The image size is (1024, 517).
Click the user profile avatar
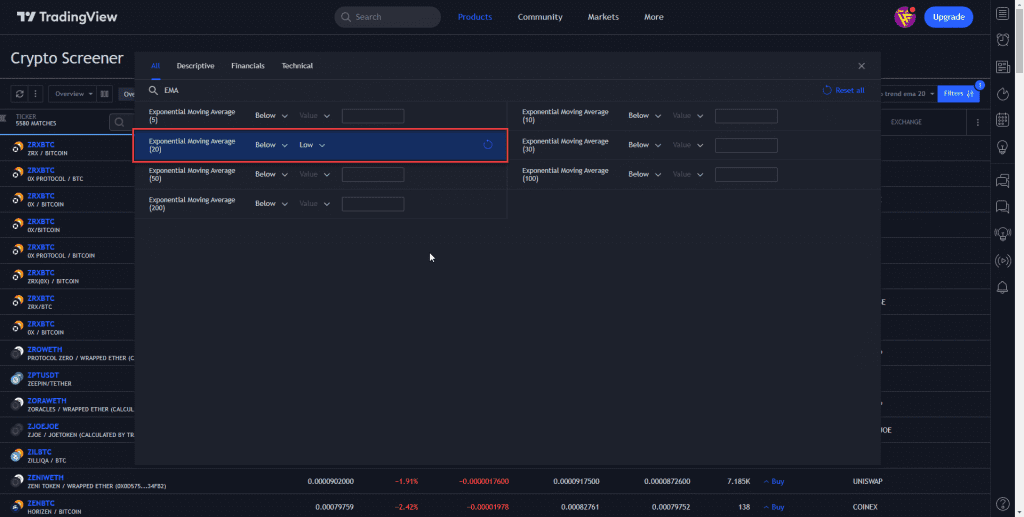point(904,17)
